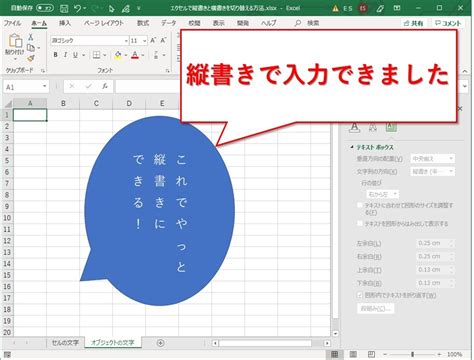Click the phonetic guide (furigana) icon
Viewport: 474px width, 360px height.
coord(156,55)
